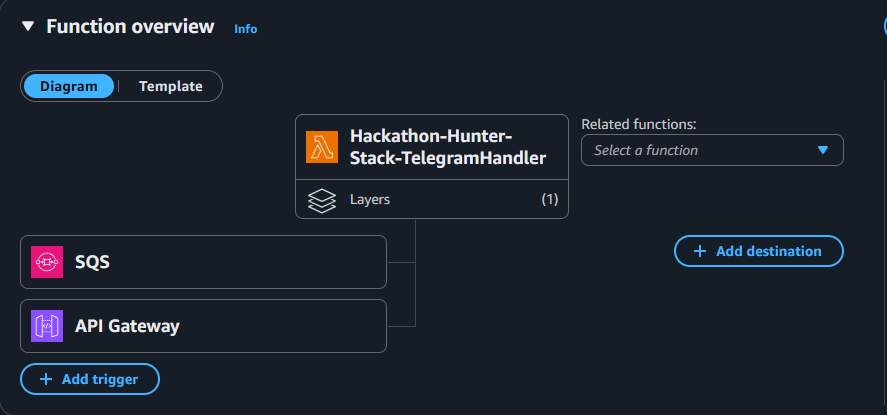The width and height of the screenshot is (887, 415).
Task: Click the Layers count (1)
Action: (549, 200)
